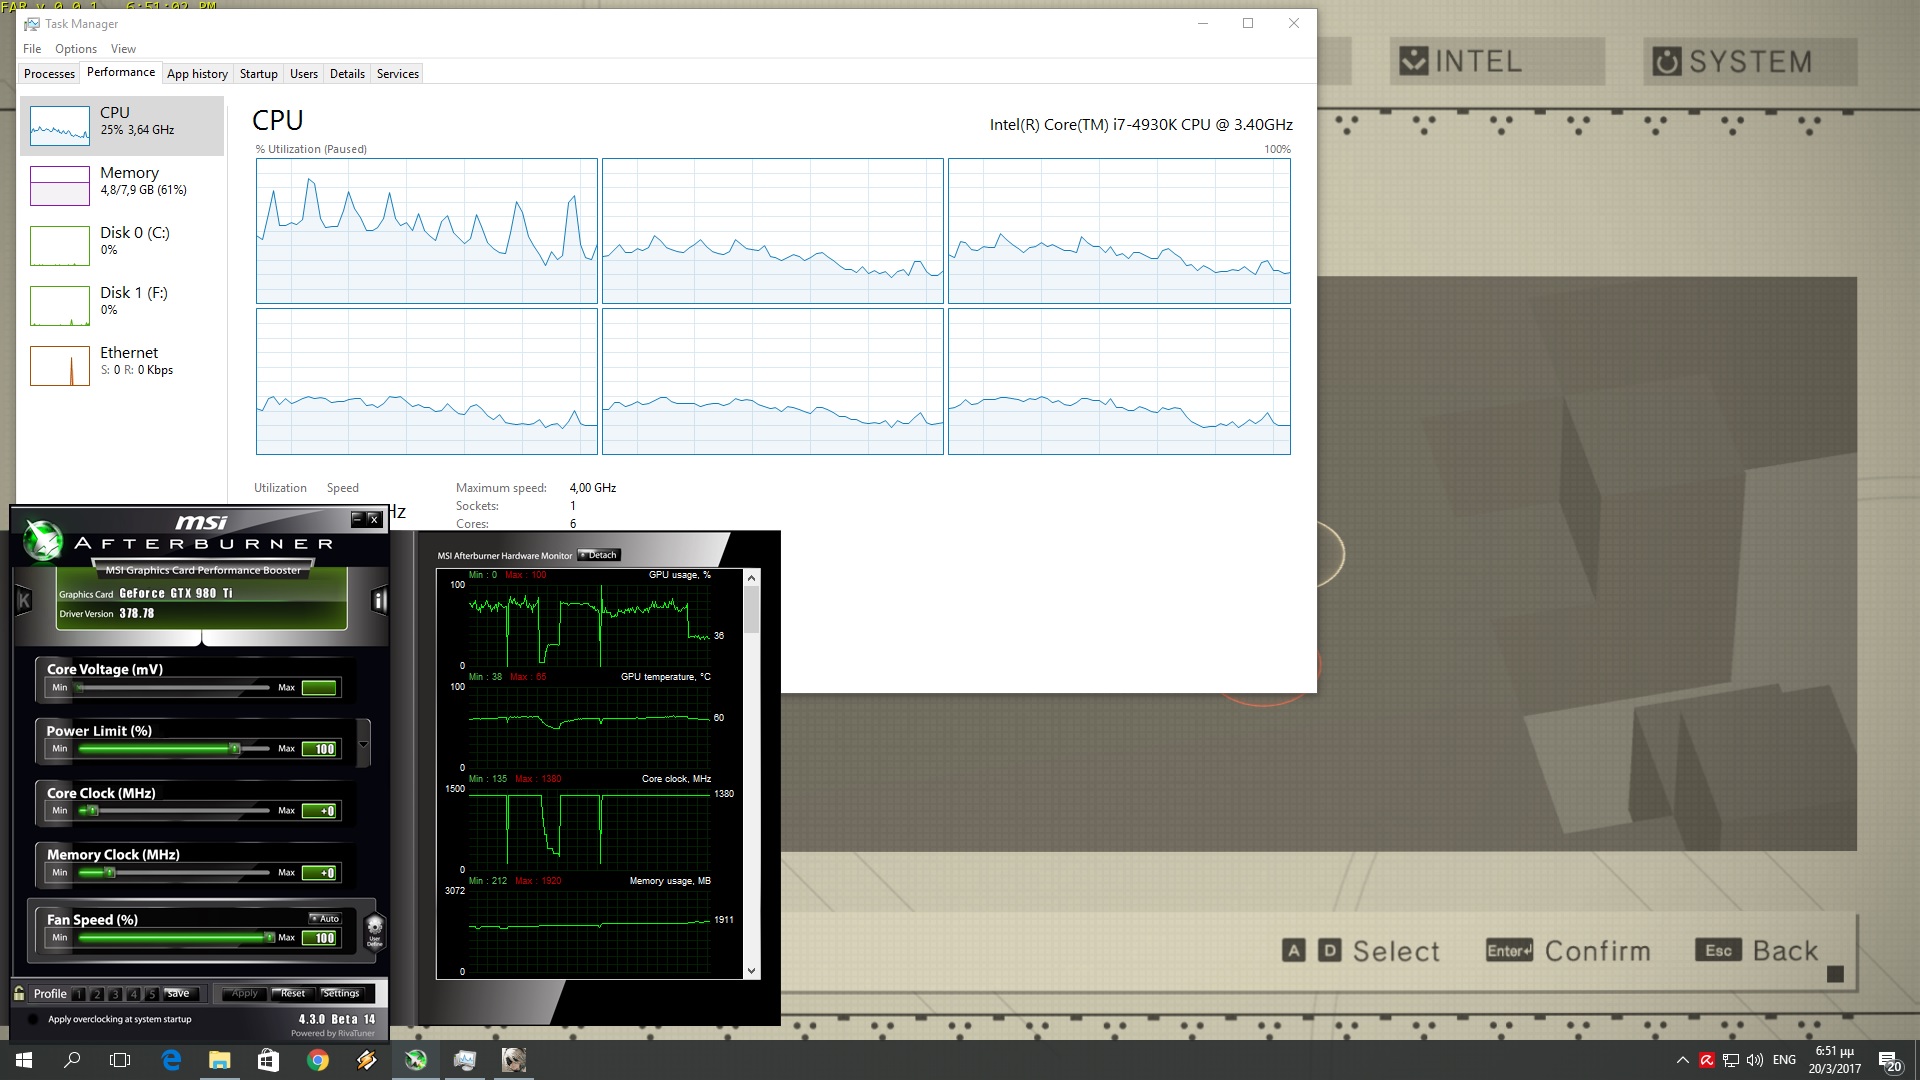Toggle apply overclocking at system startup
The image size is (1920, 1080).
coord(33,1019)
